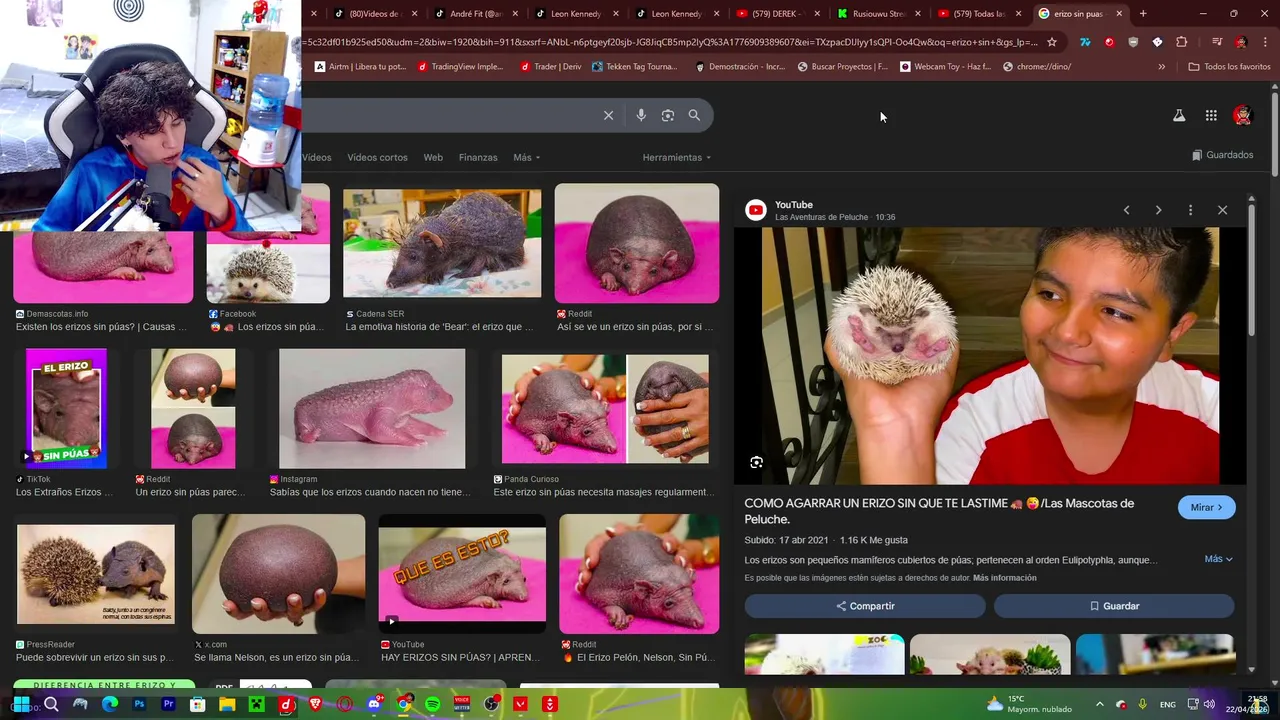Open large hedgehog preview image
1280x720 pixels.
point(990,356)
